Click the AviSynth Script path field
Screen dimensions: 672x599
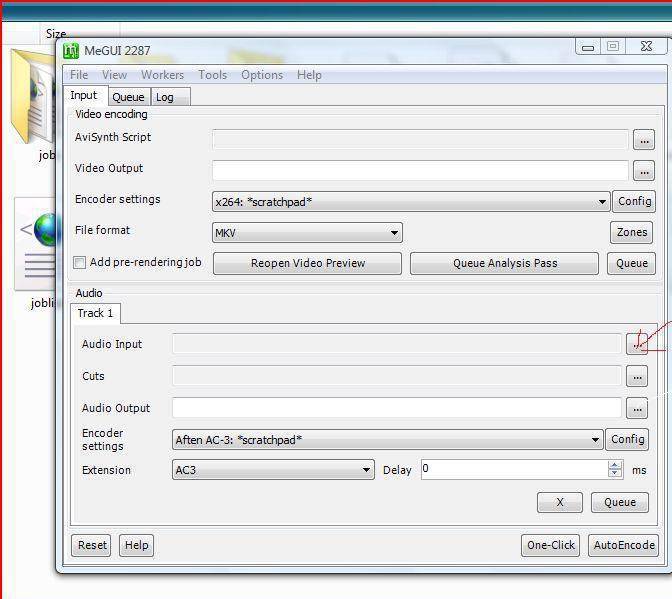tap(420, 140)
